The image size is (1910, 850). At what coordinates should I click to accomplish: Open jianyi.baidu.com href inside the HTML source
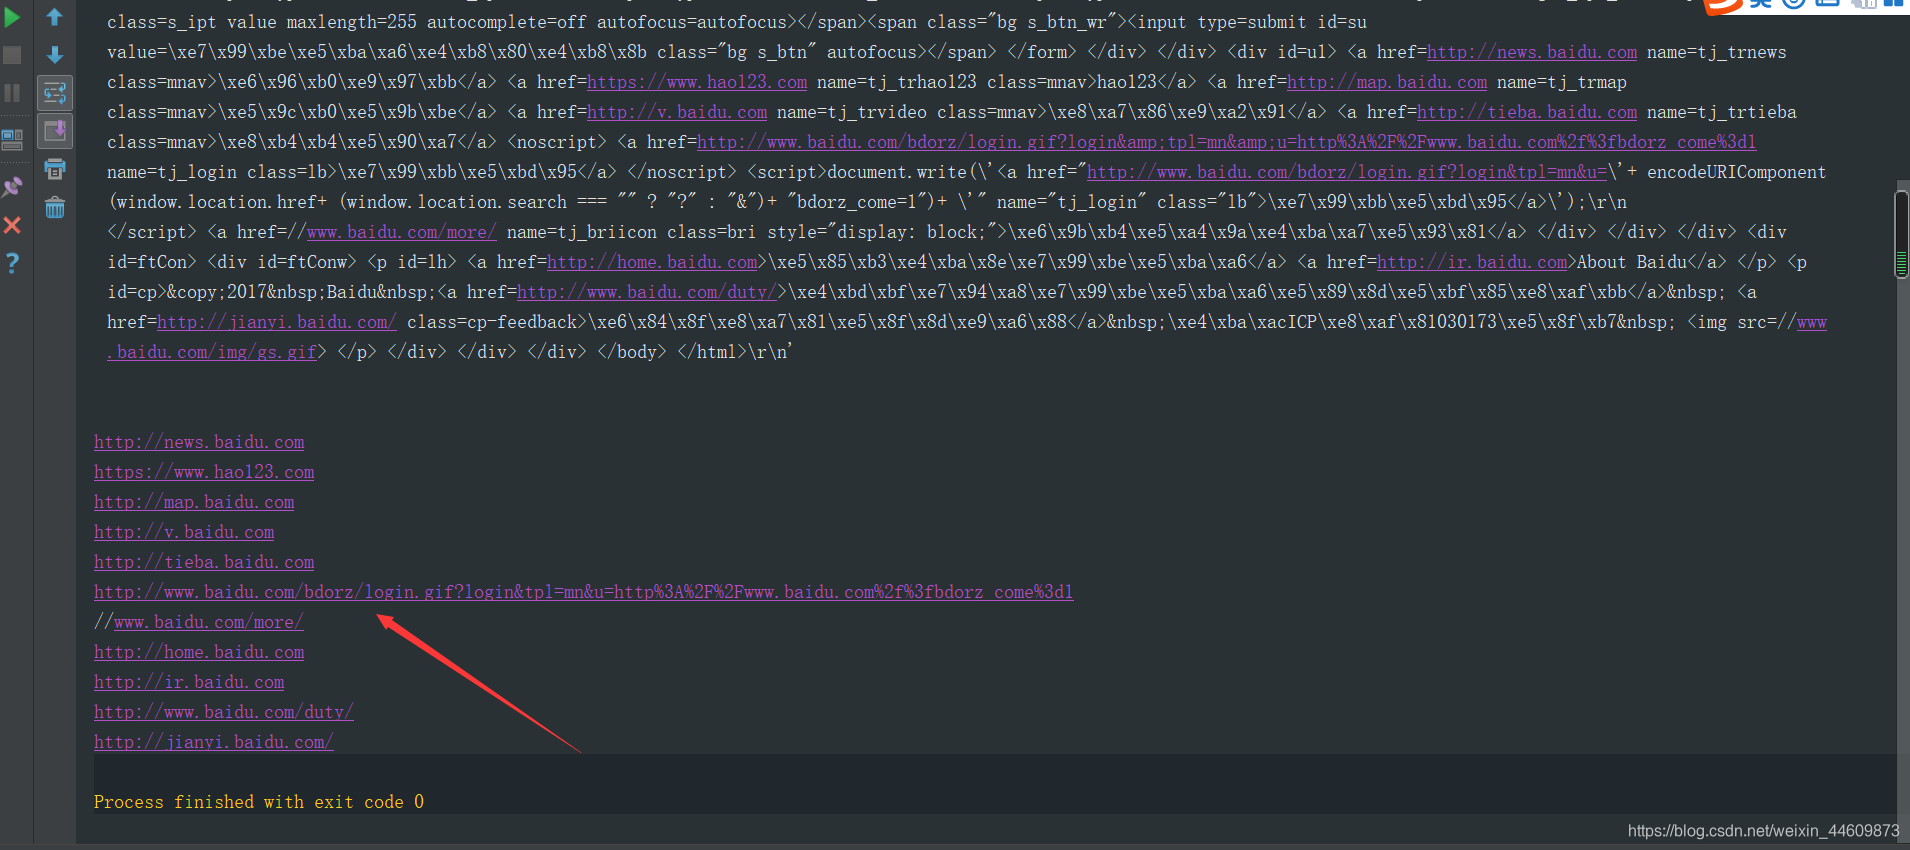pyautogui.click(x=277, y=322)
